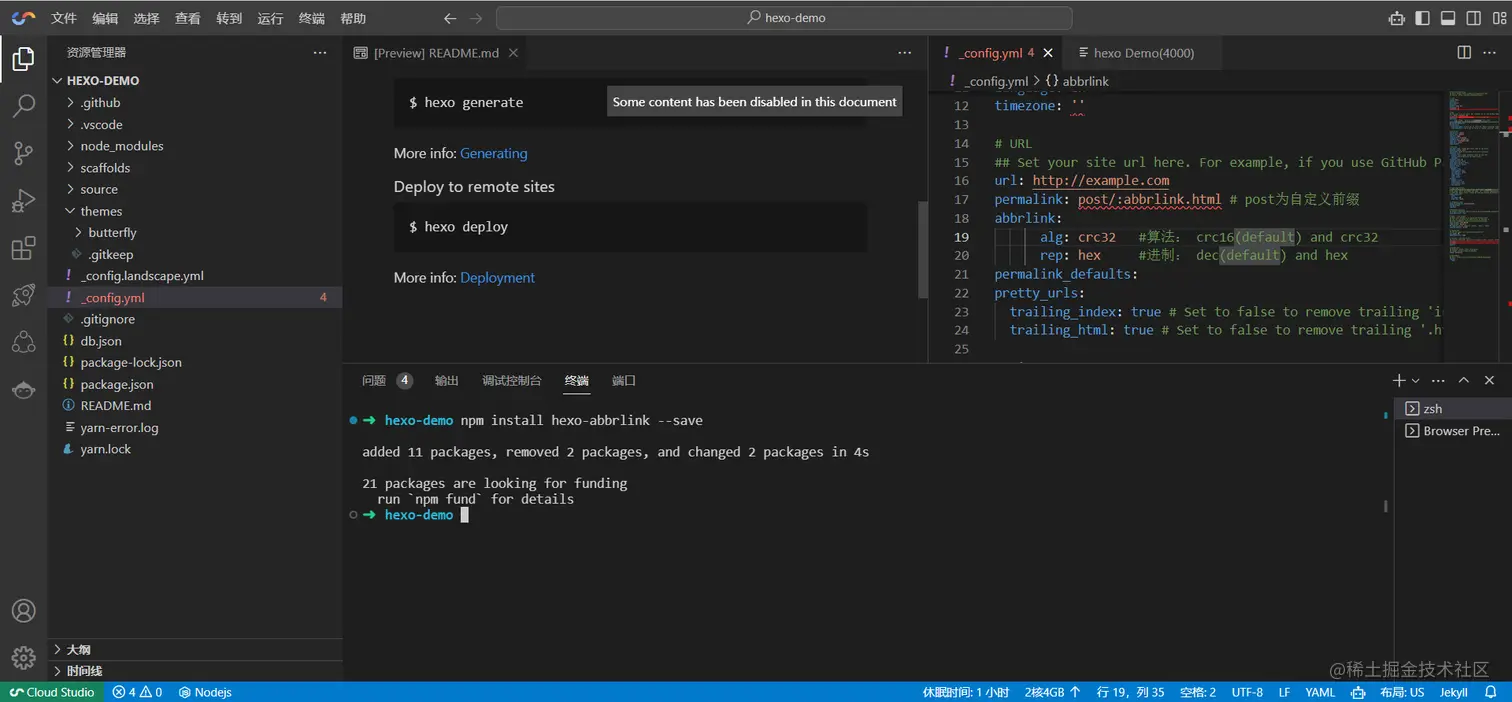Close the _config.yml editor tab
The height and width of the screenshot is (702, 1512).
[x=1048, y=53]
